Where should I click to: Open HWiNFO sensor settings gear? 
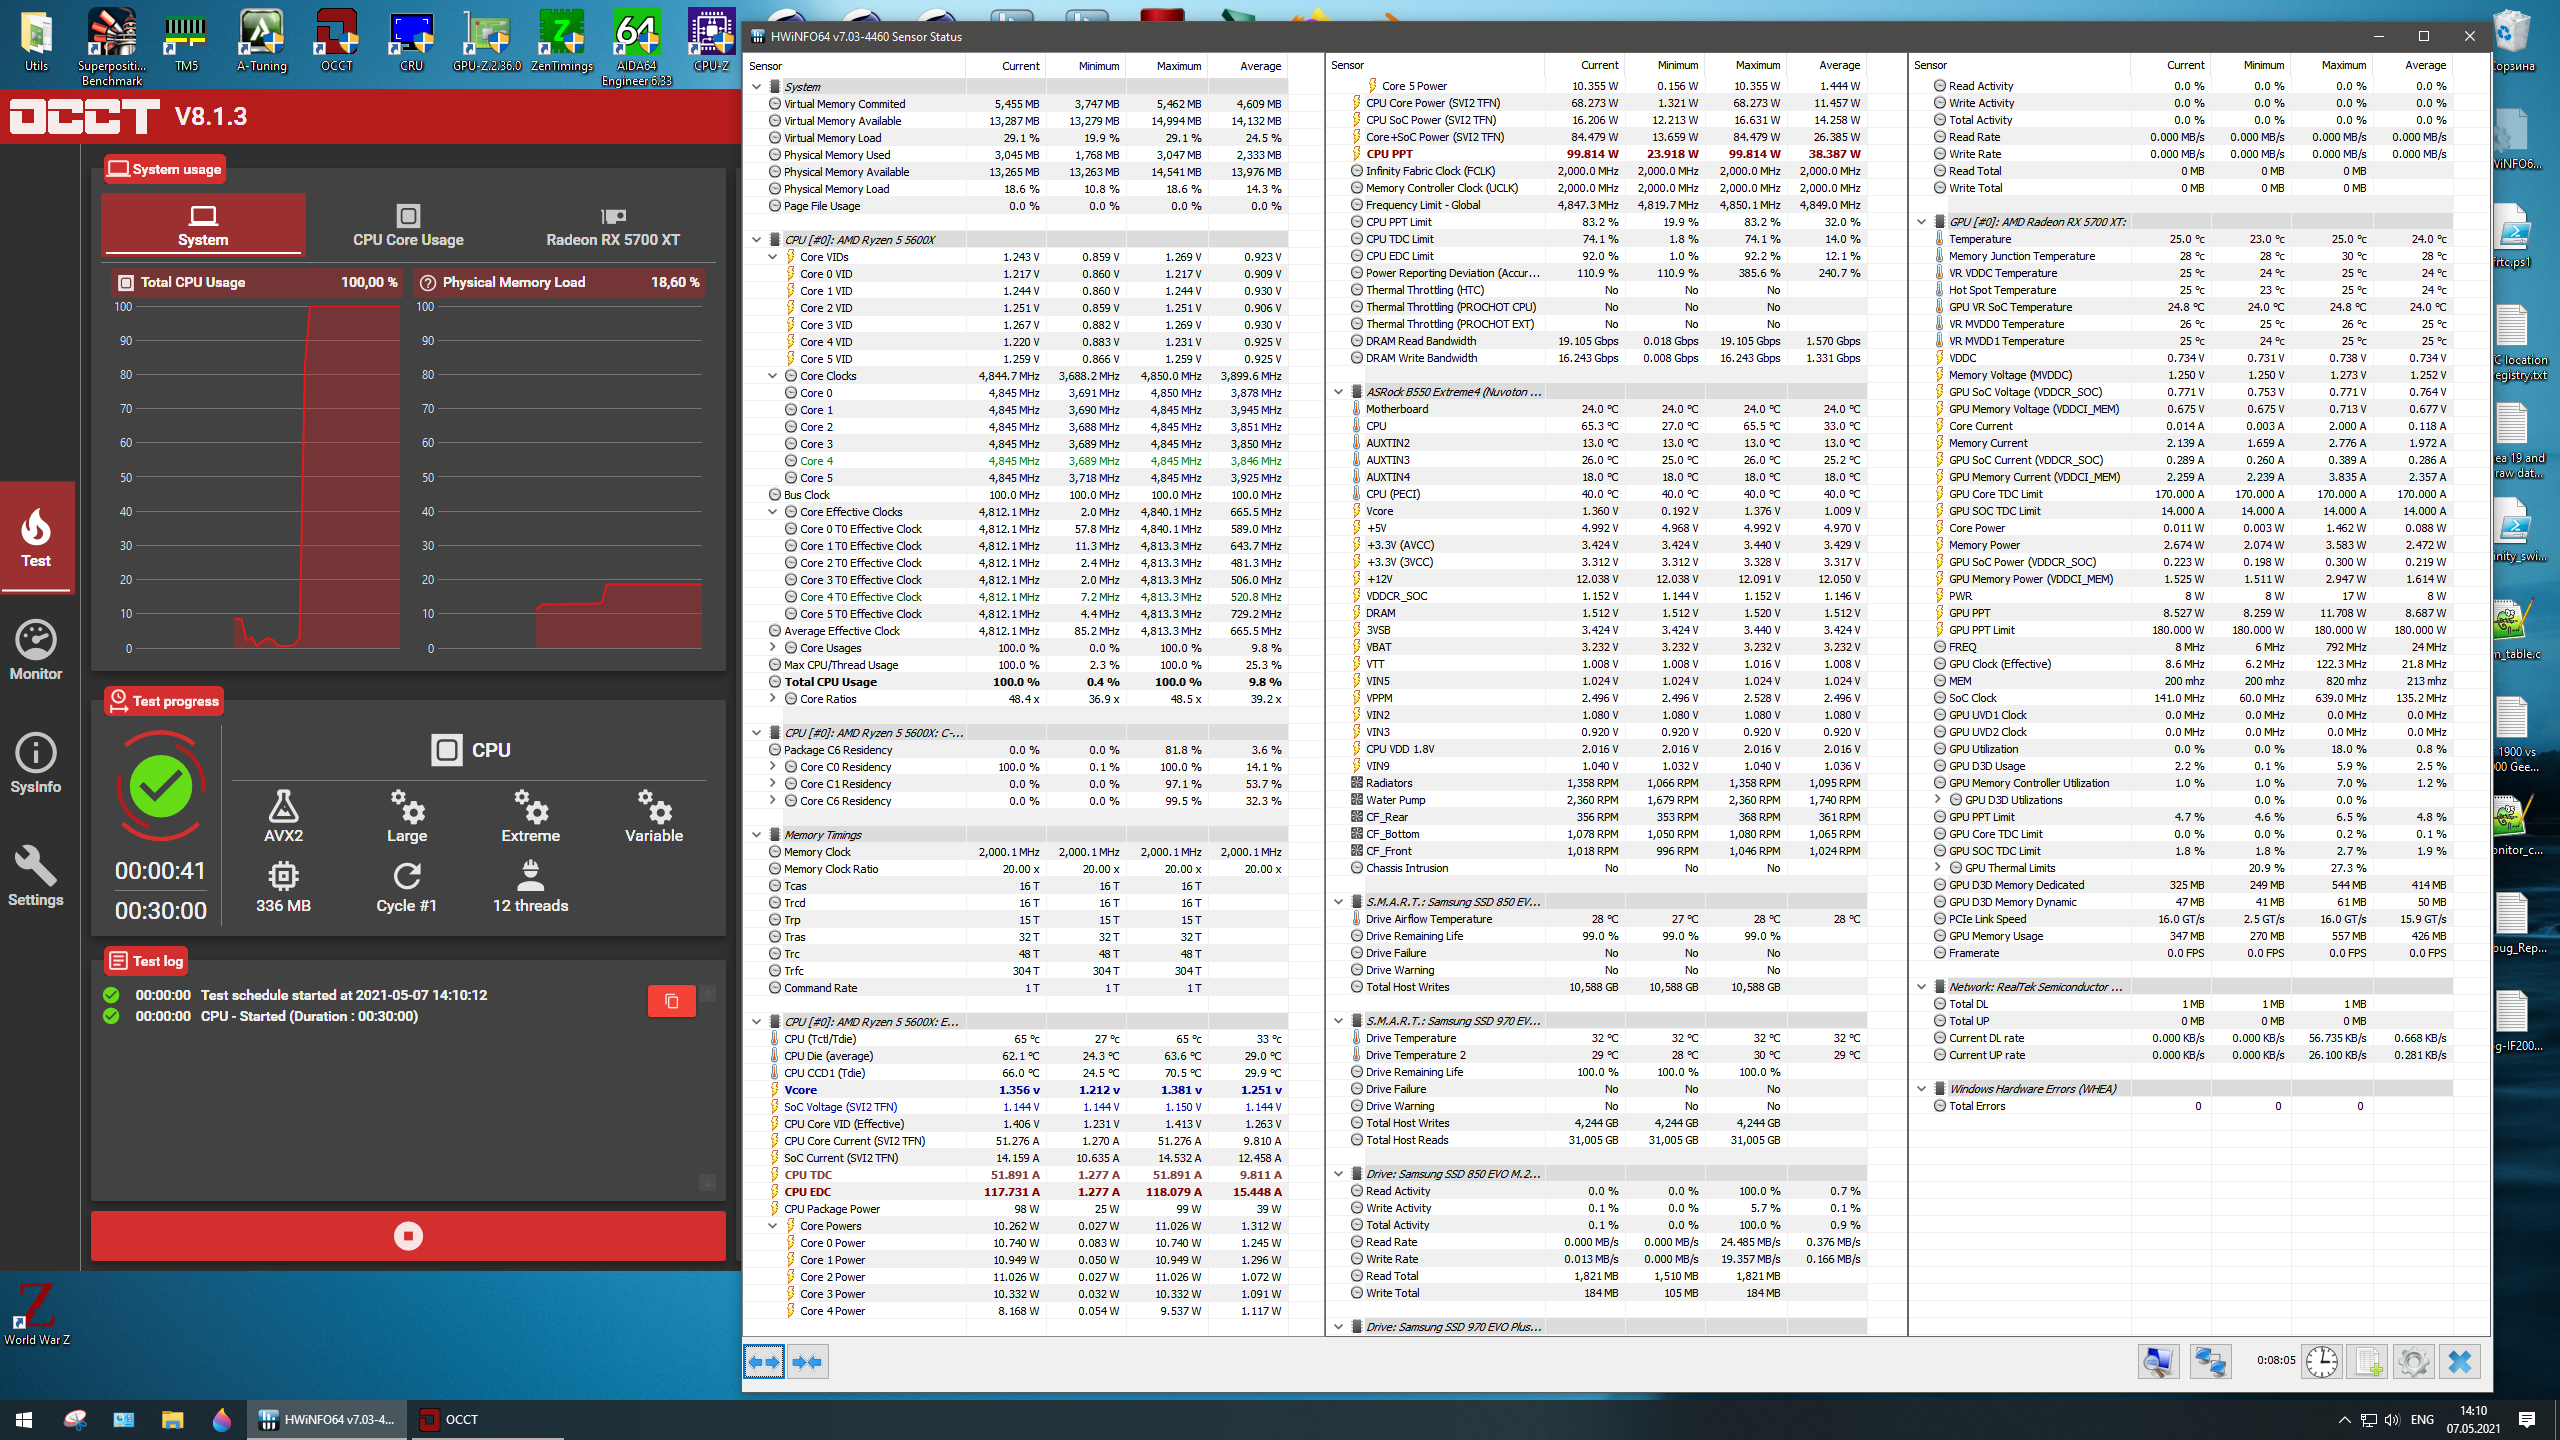2413,1362
